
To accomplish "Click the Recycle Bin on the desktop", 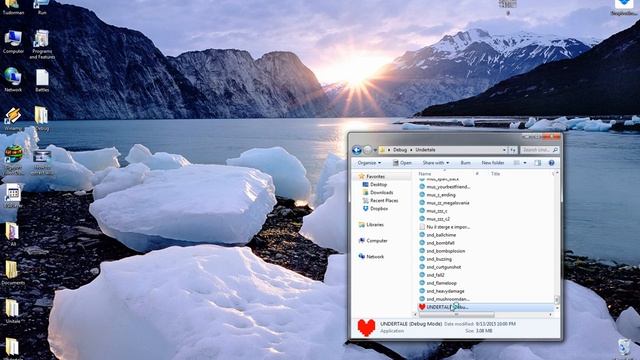I will [623, 348].
